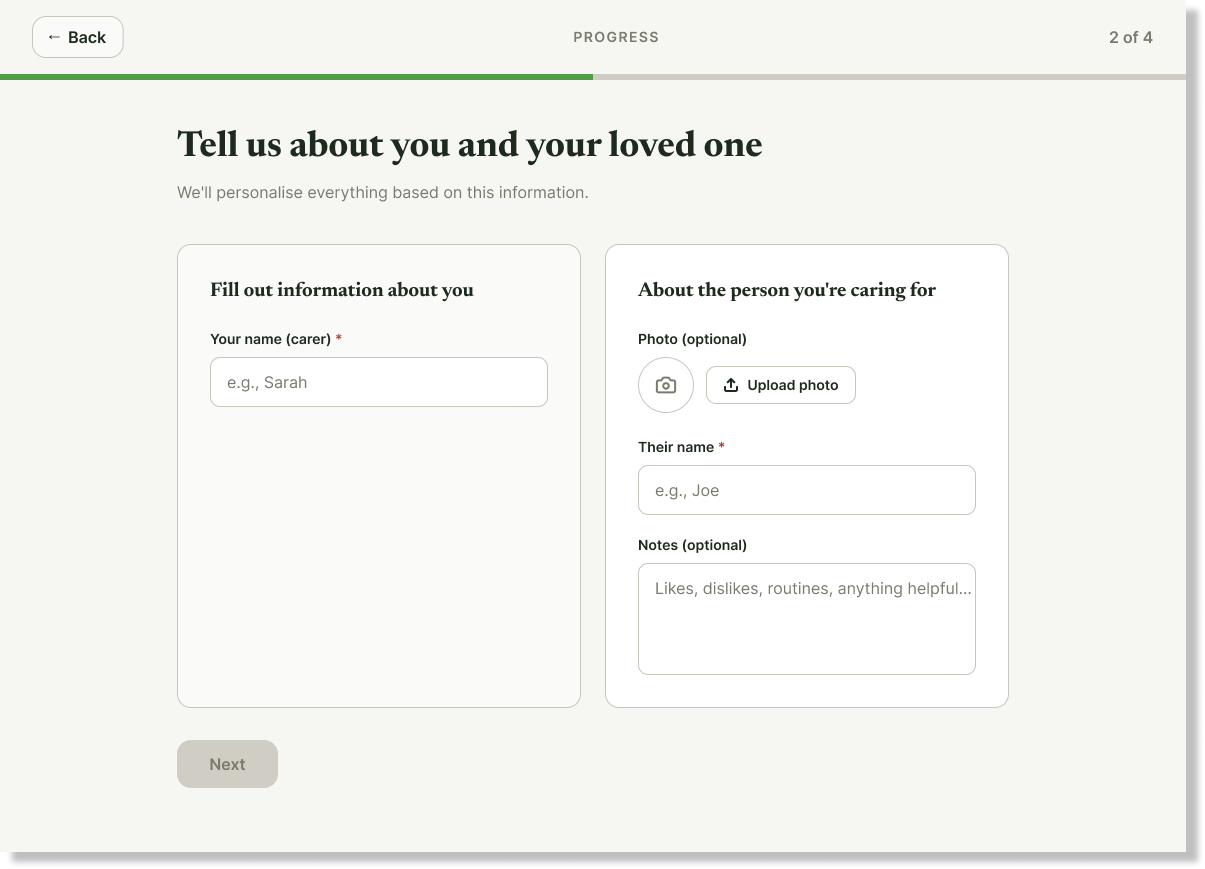Click the Fill out information about you heading
1205x869 pixels.
[342, 290]
